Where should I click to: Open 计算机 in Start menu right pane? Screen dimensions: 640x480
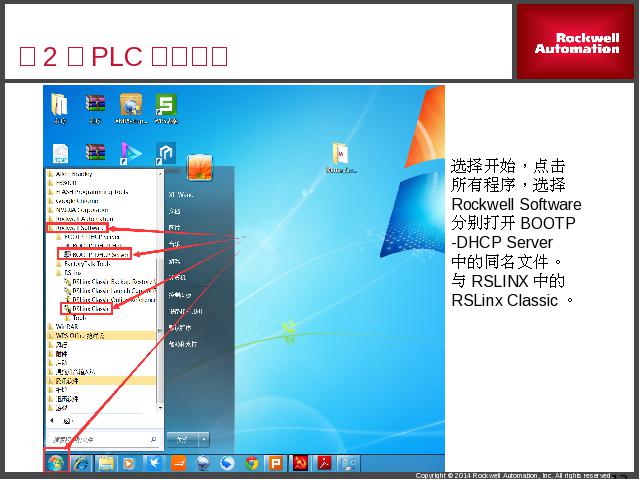[178, 278]
